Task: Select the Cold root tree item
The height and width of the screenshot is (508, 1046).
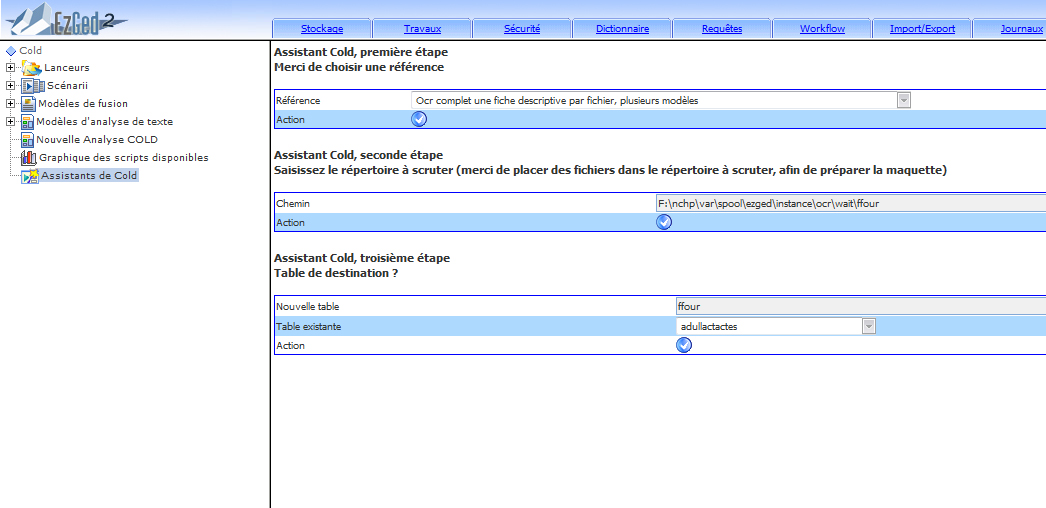Action: pyautogui.click(x=30, y=50)
